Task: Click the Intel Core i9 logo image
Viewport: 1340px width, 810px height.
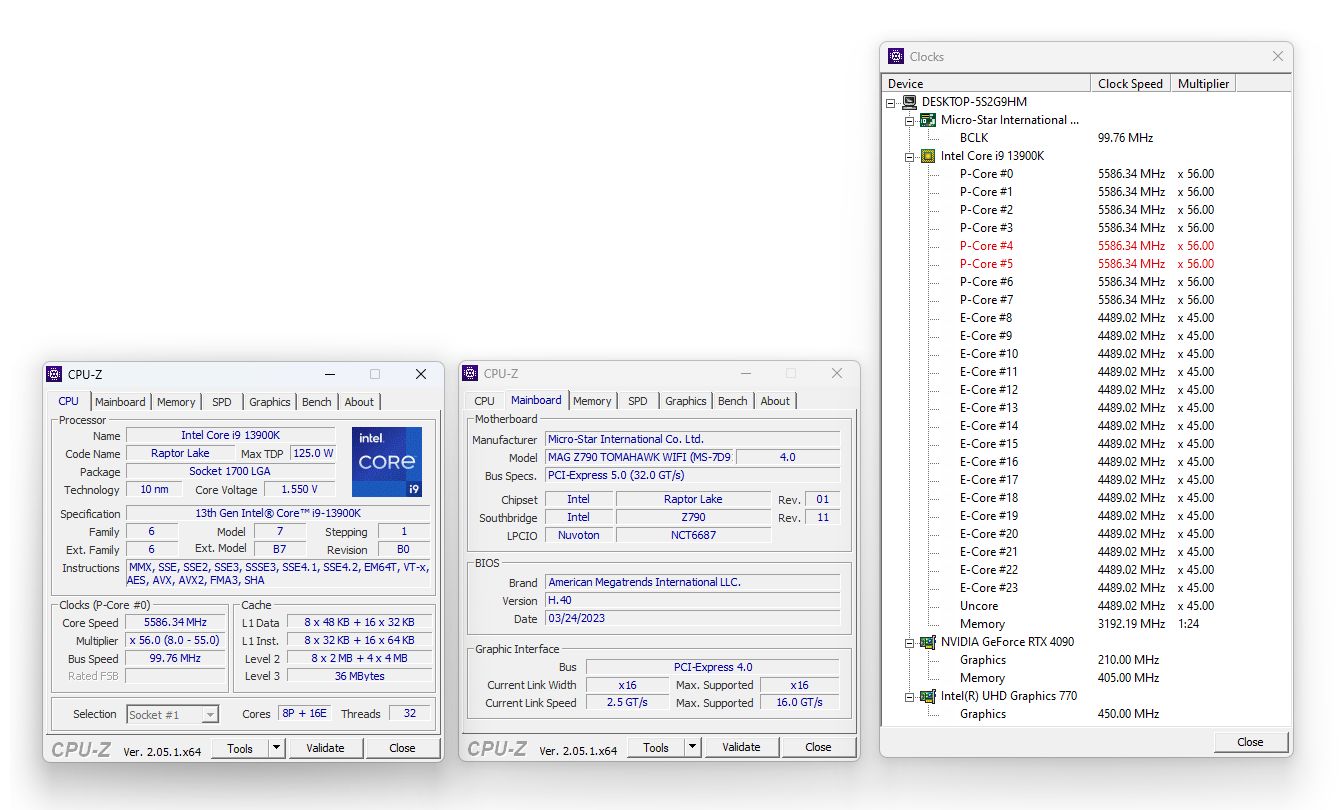Action: click(387, 462)
